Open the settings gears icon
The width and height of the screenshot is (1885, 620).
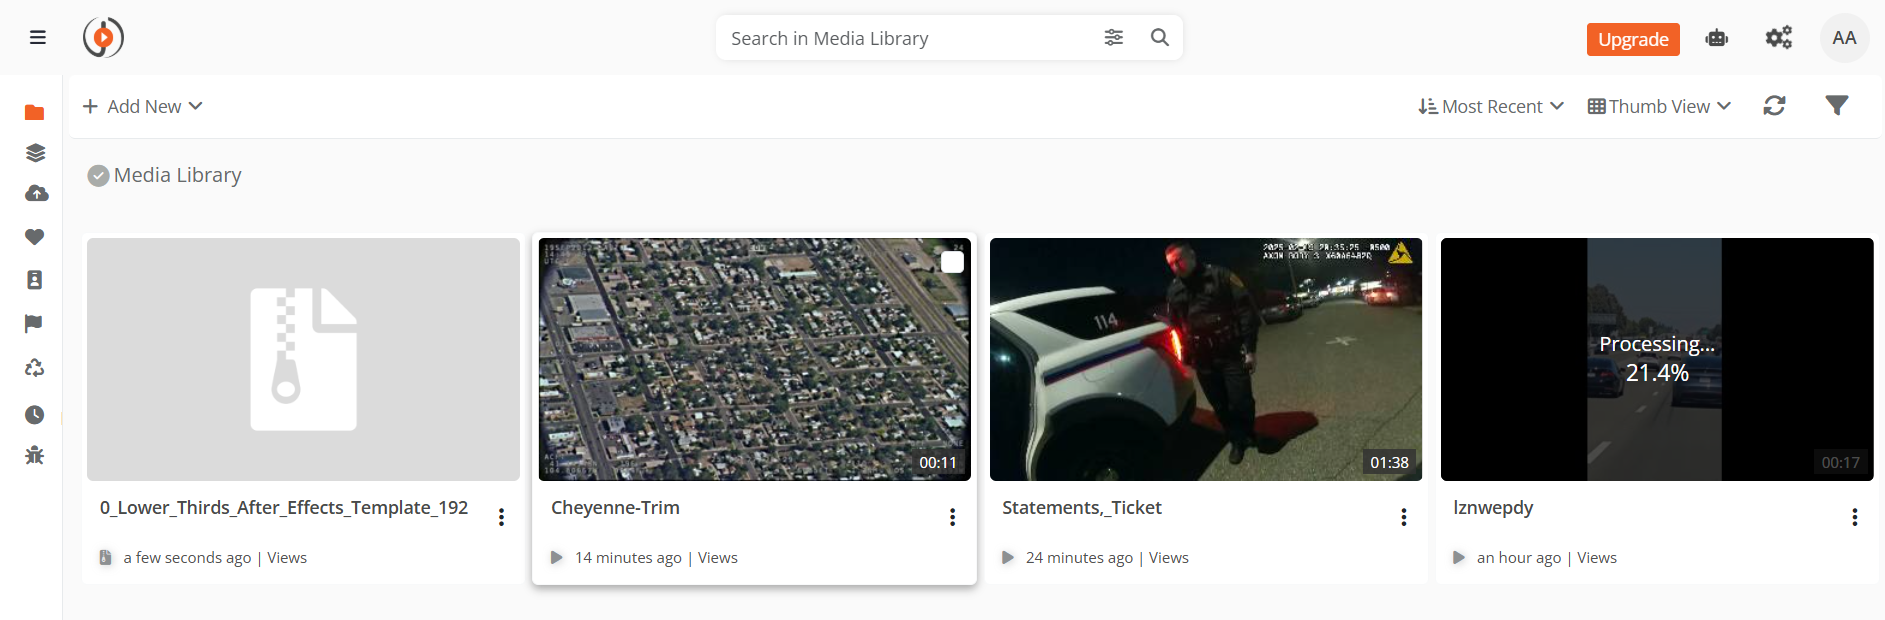coord(1778,38)
